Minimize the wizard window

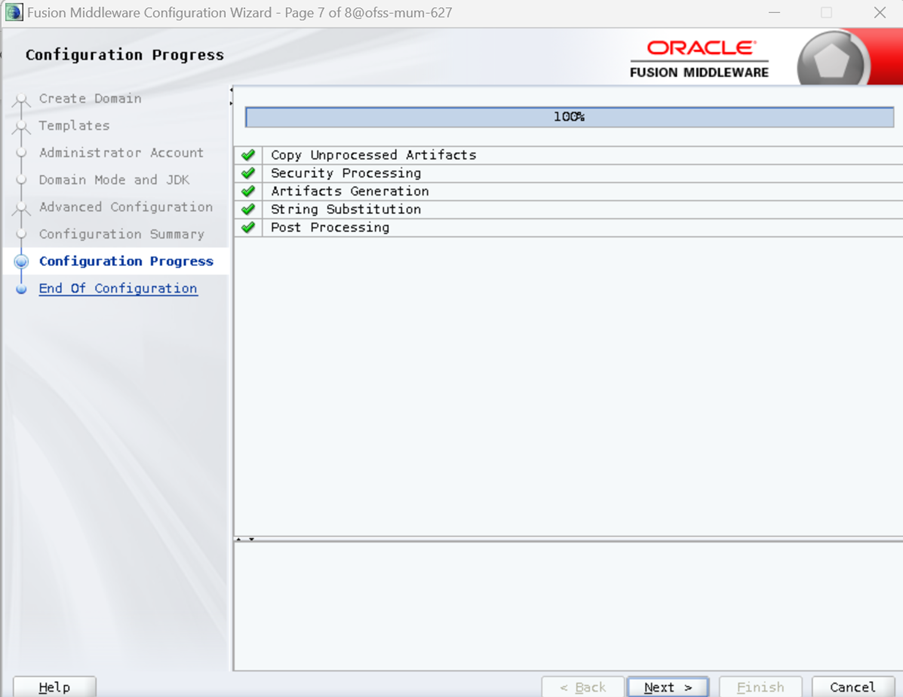[x=774, y=12]
